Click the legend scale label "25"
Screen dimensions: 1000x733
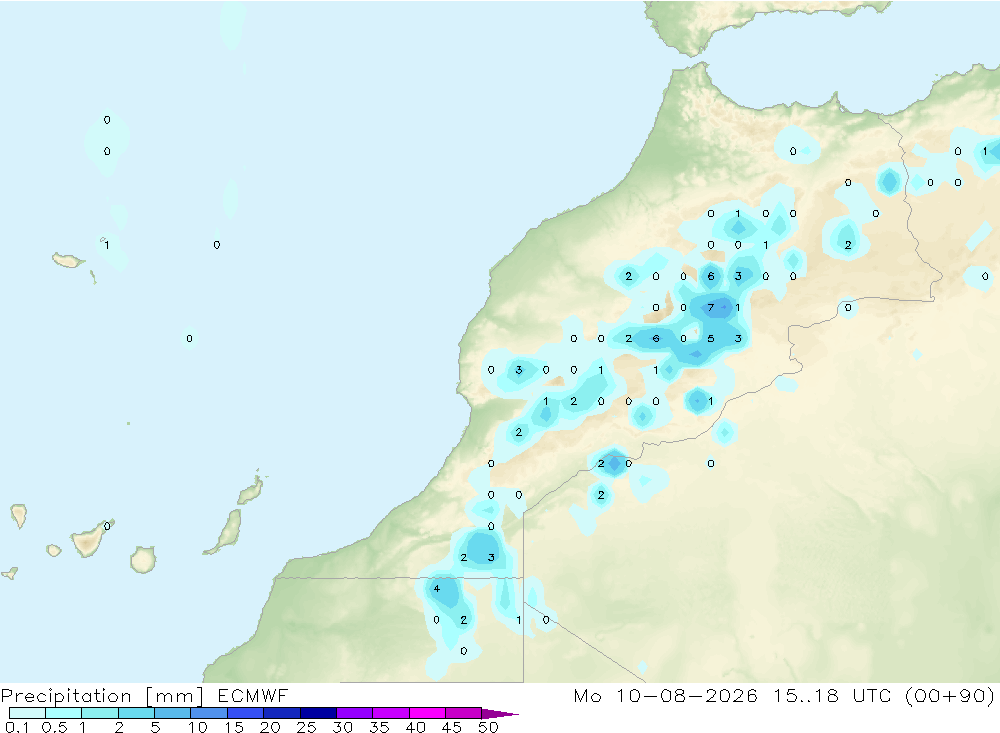306,727
